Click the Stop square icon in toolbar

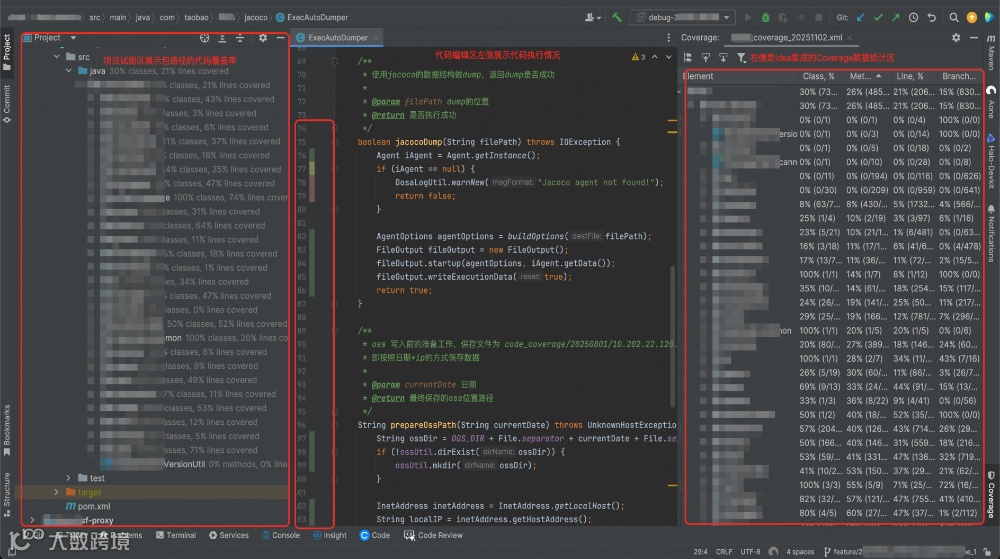pyautogui.click(x=819, y=17)
